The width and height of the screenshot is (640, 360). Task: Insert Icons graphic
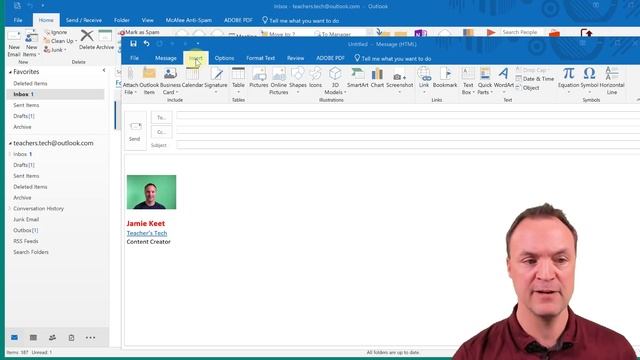pyautogui.click(x=316, y=78)
